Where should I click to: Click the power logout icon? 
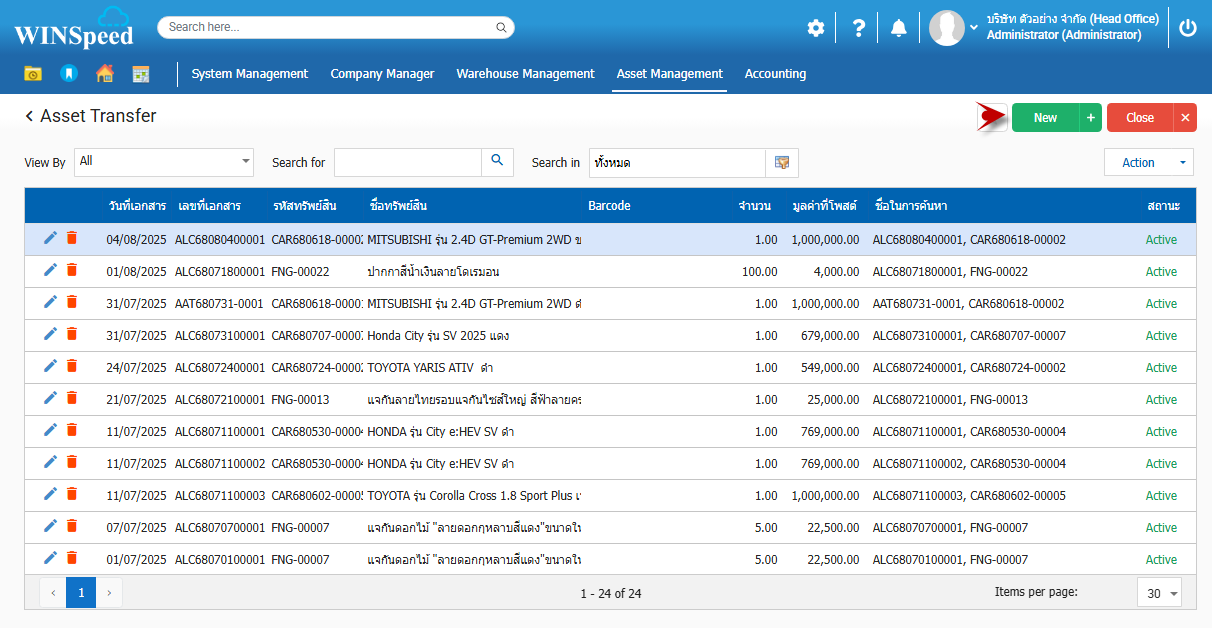click(1187, 28)
